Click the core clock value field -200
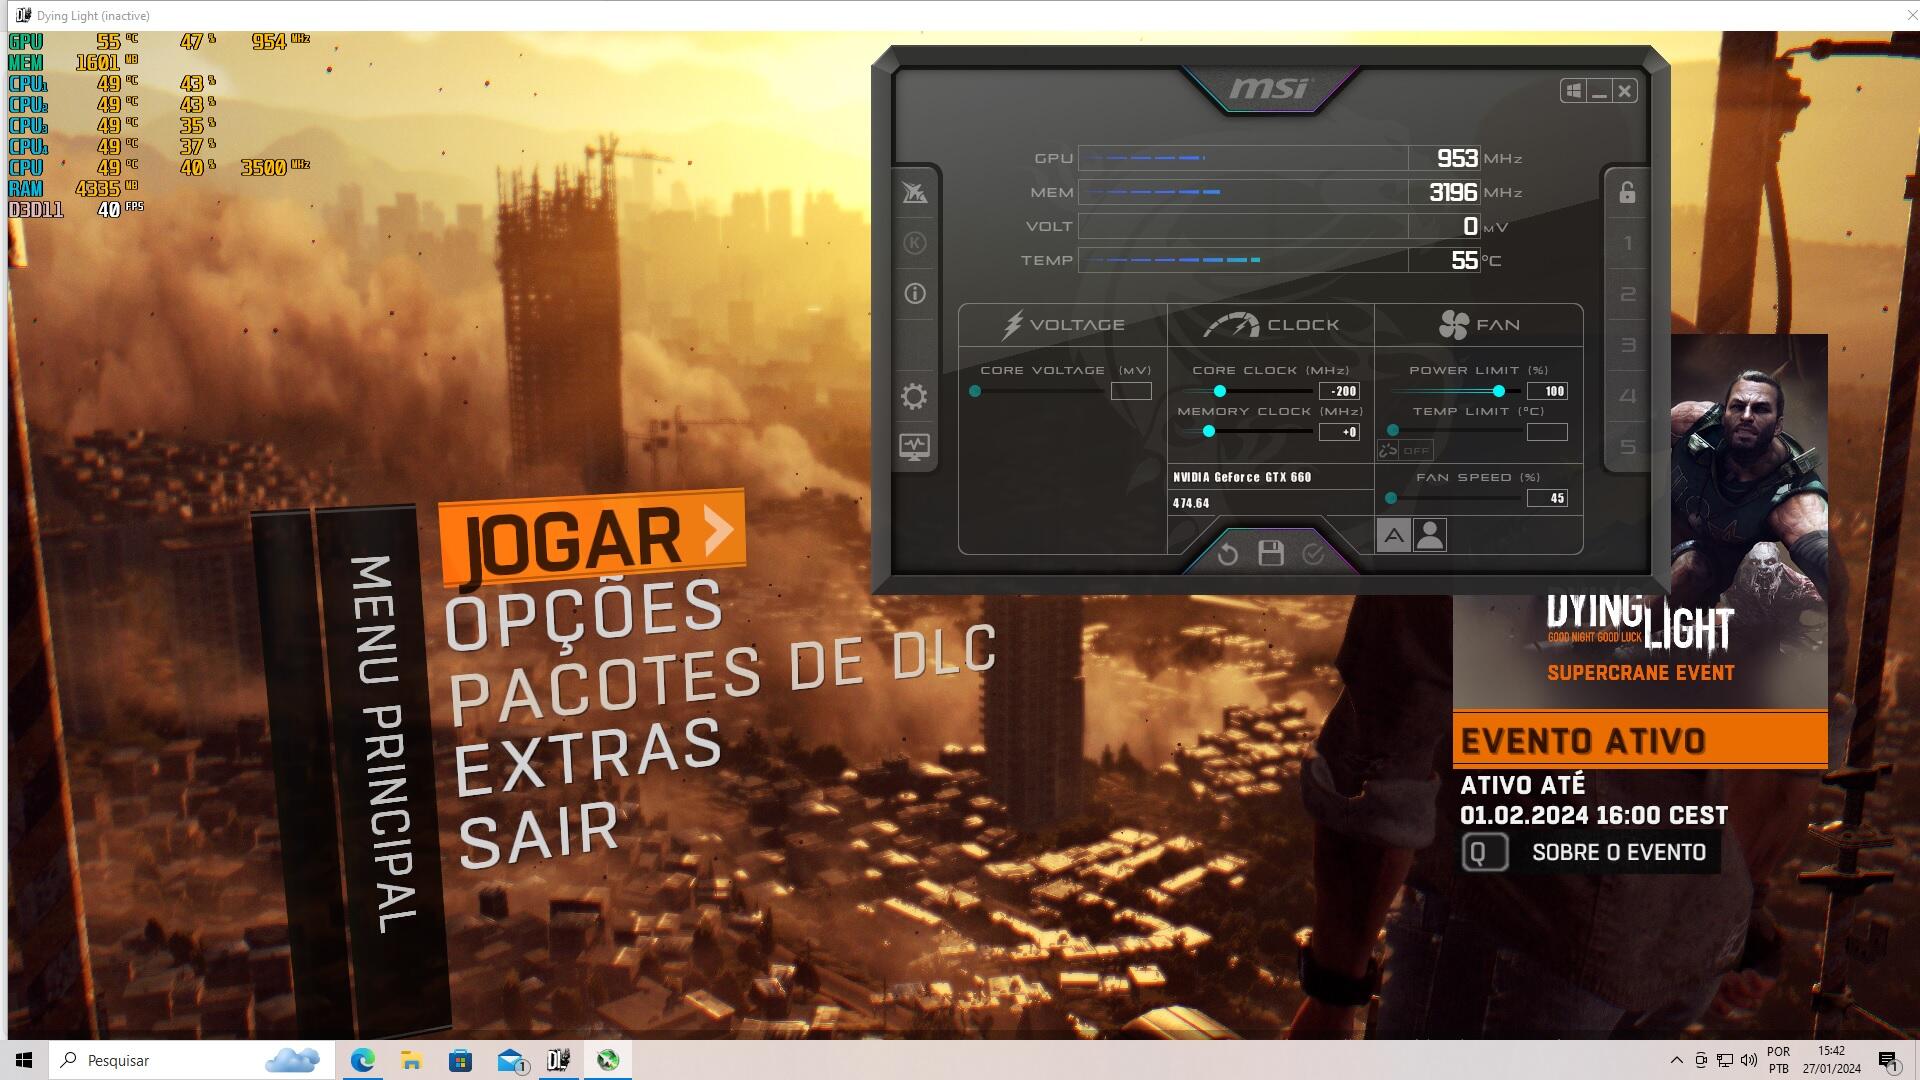Image resolution: width=1920 pixels, height=1080 pixels. (1339, 391)
